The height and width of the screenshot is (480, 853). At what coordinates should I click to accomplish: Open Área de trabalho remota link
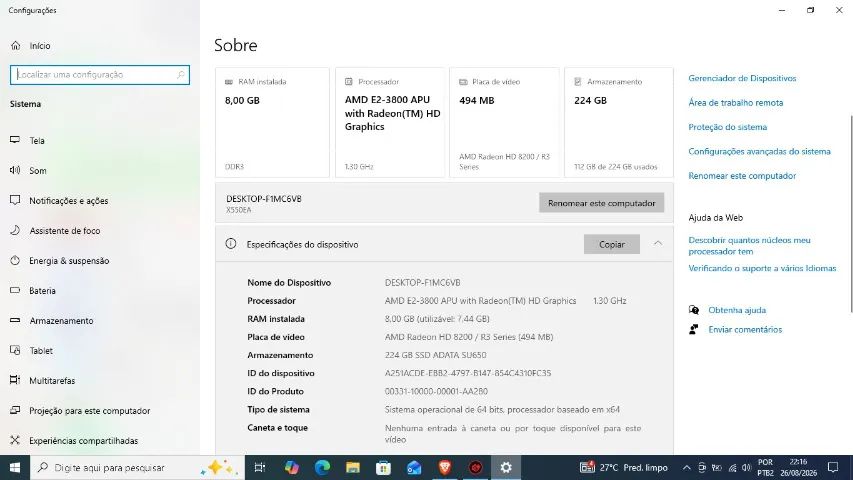point(735,103)
